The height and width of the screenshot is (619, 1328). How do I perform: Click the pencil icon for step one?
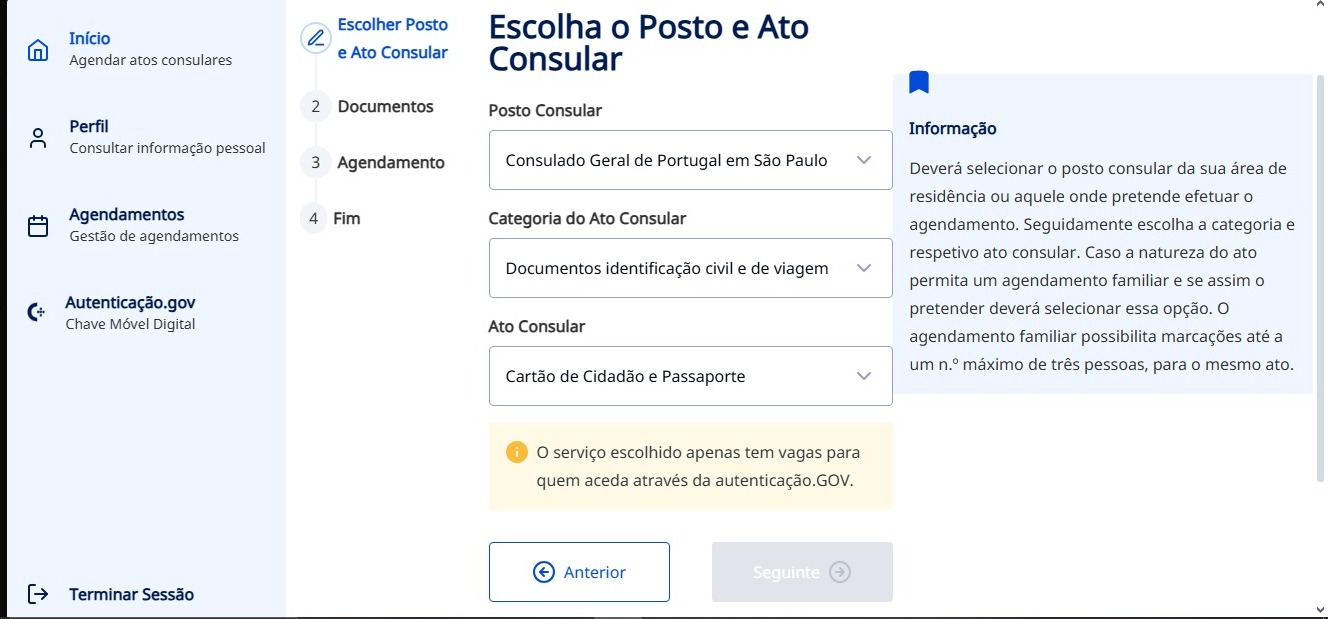tap(316, 39)
